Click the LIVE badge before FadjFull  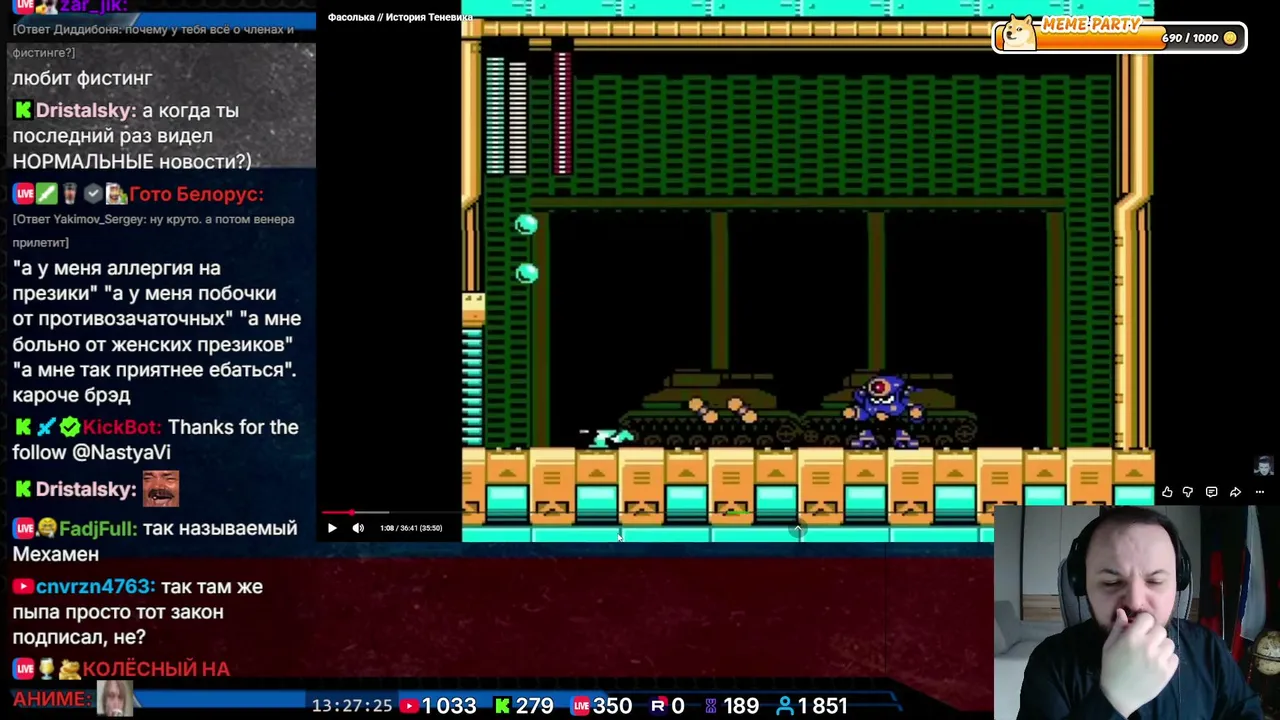click(x=23, y=528)
